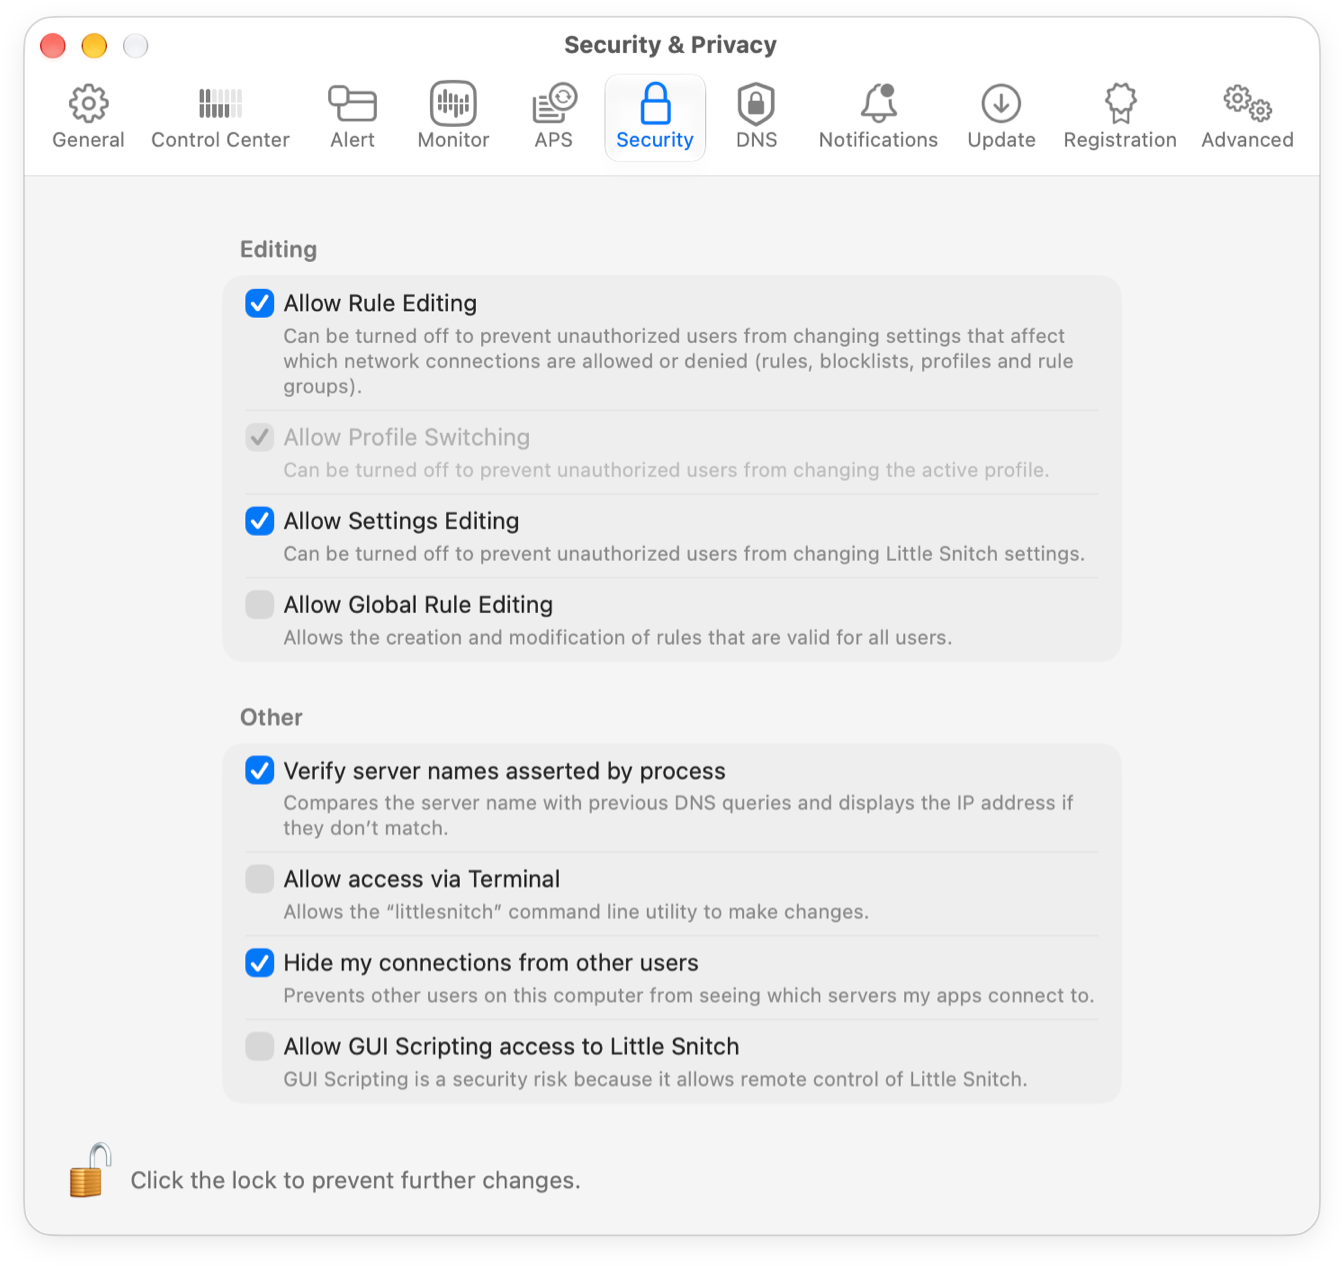Click 'Click the lock to prevent further changes' text
This screenshot has width=1344, height=1266.
click(355, 1180)
